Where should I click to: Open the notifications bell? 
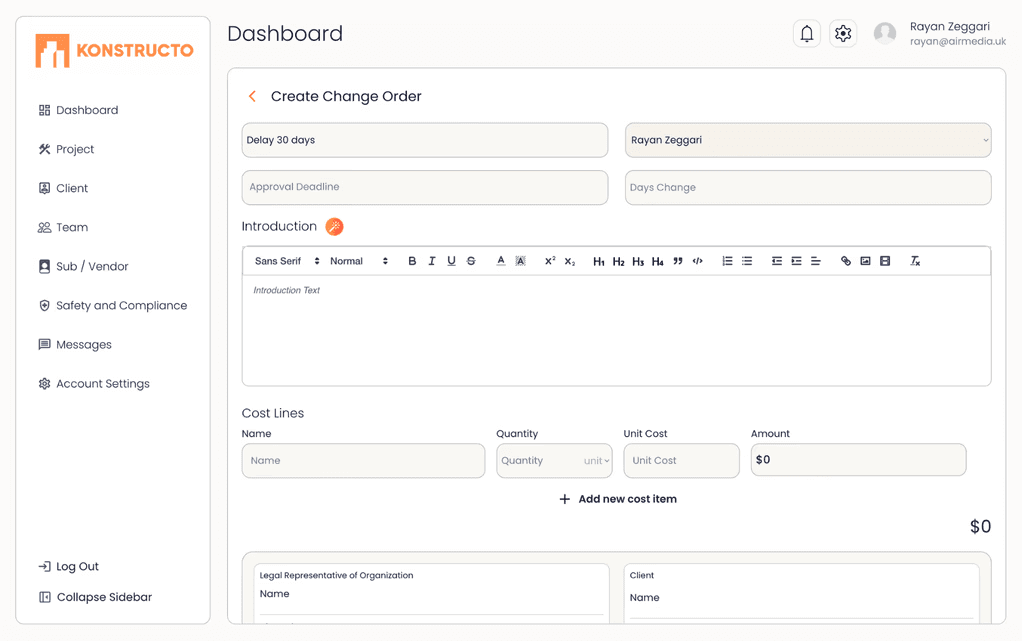click(807, 33)
